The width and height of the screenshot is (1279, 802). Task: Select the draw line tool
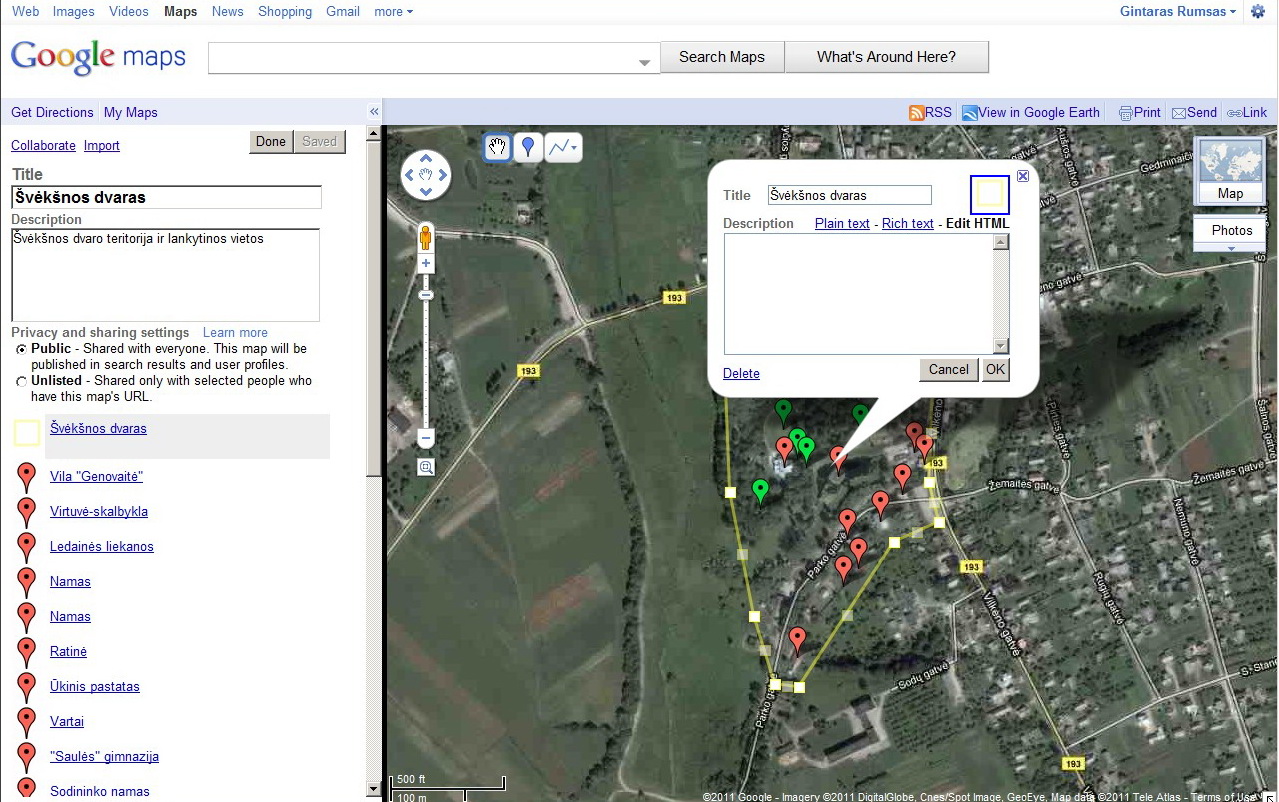tap(562, 148)
